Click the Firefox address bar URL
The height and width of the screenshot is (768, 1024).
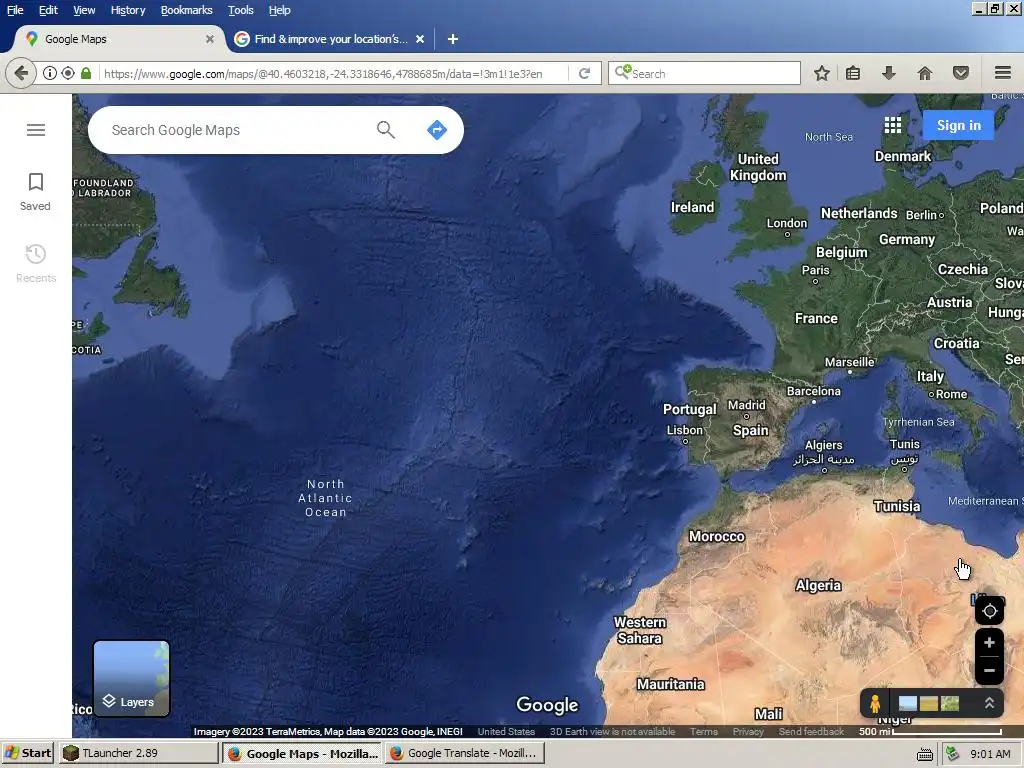[x=323, y=74]
